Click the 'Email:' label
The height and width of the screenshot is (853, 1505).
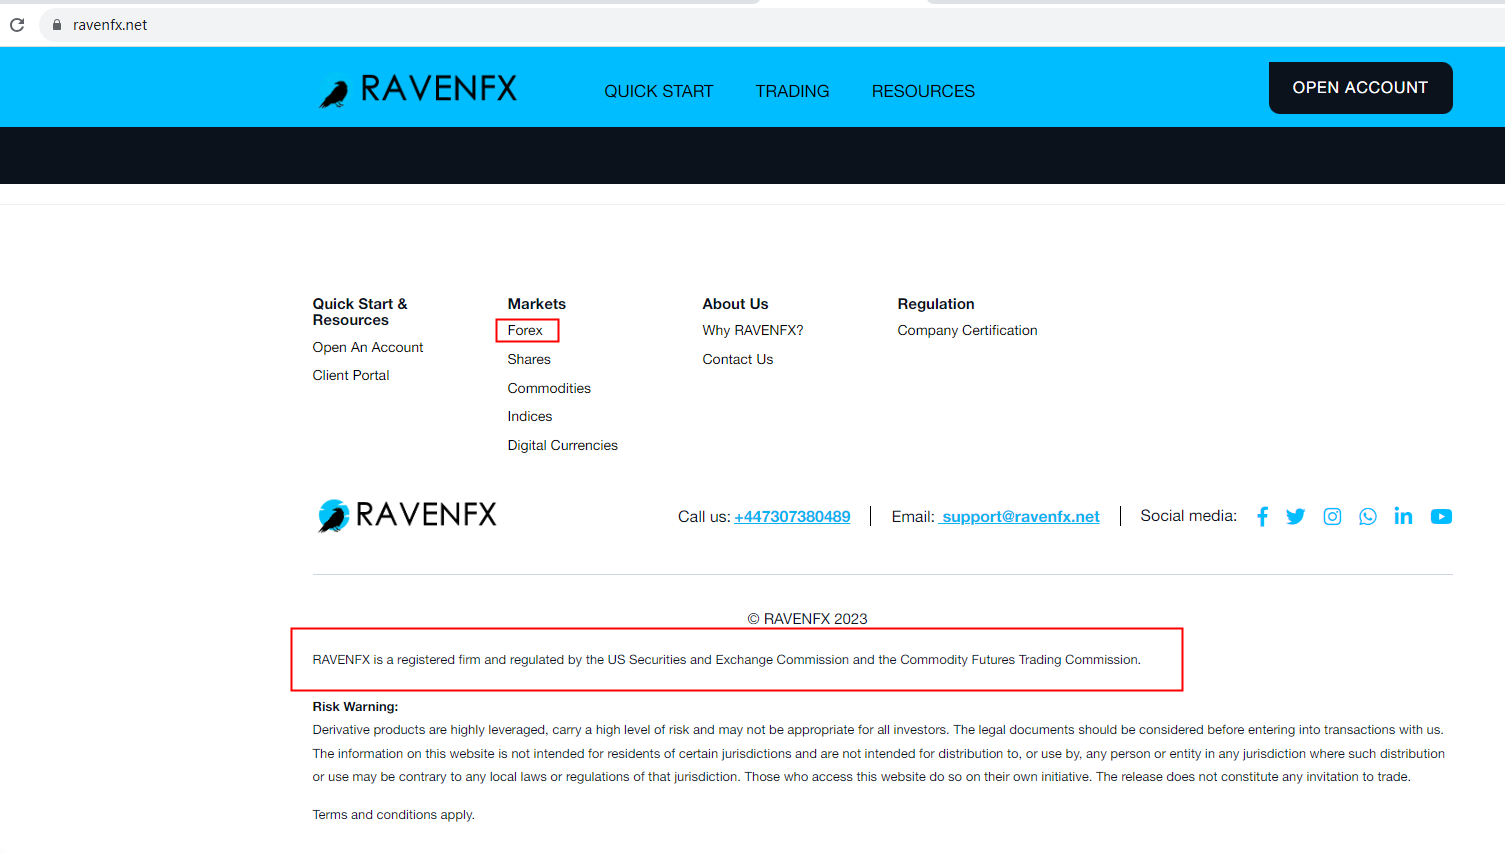(x=913, y=517)
